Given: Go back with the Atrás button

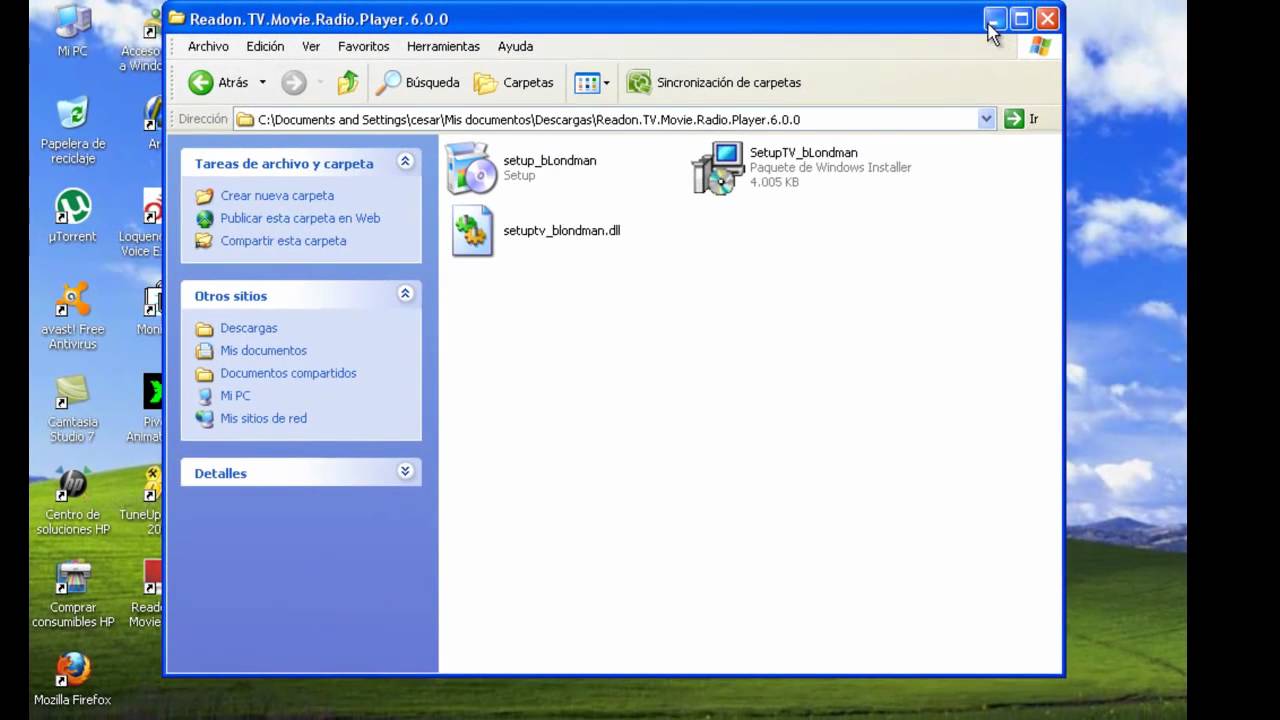Looking at the screenshot, I should 218,83.
